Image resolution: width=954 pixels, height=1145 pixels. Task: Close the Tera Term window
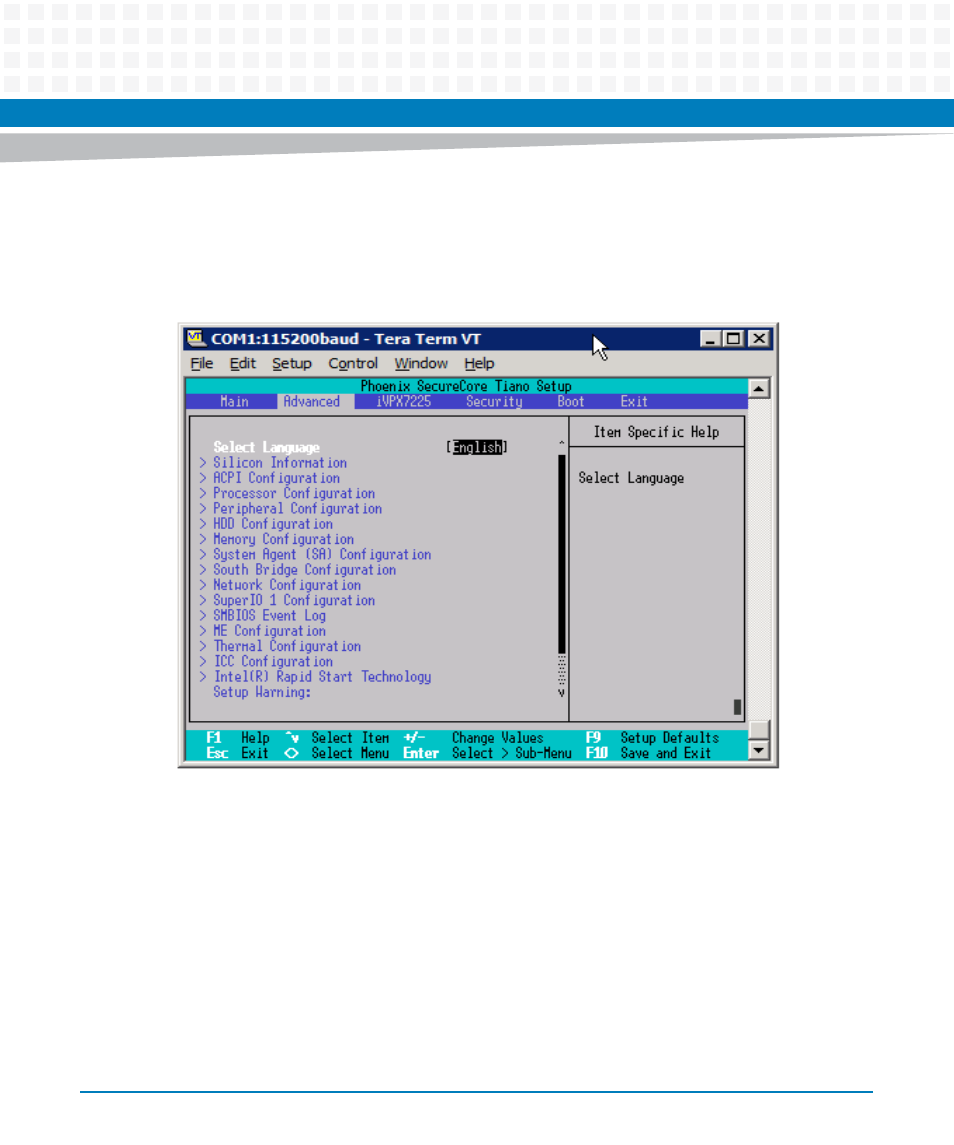point(760,339)
